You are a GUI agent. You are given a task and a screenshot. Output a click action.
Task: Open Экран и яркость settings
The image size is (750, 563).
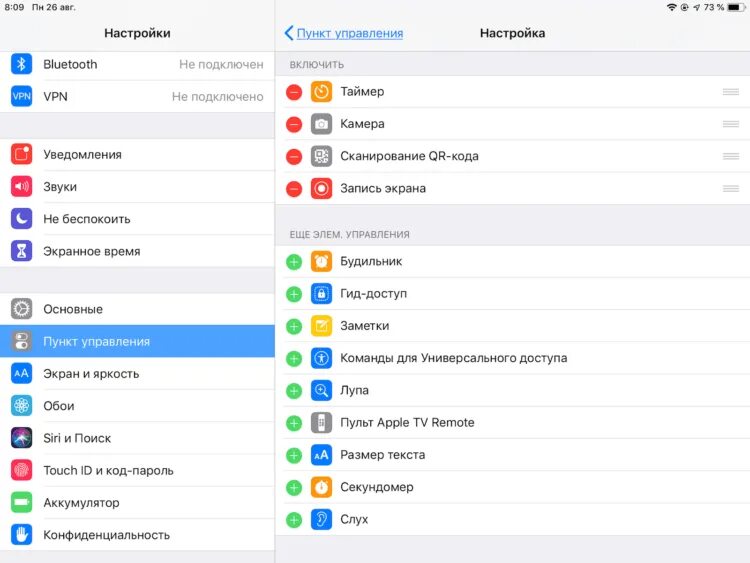pyautogui.click(x=91, y=374)
